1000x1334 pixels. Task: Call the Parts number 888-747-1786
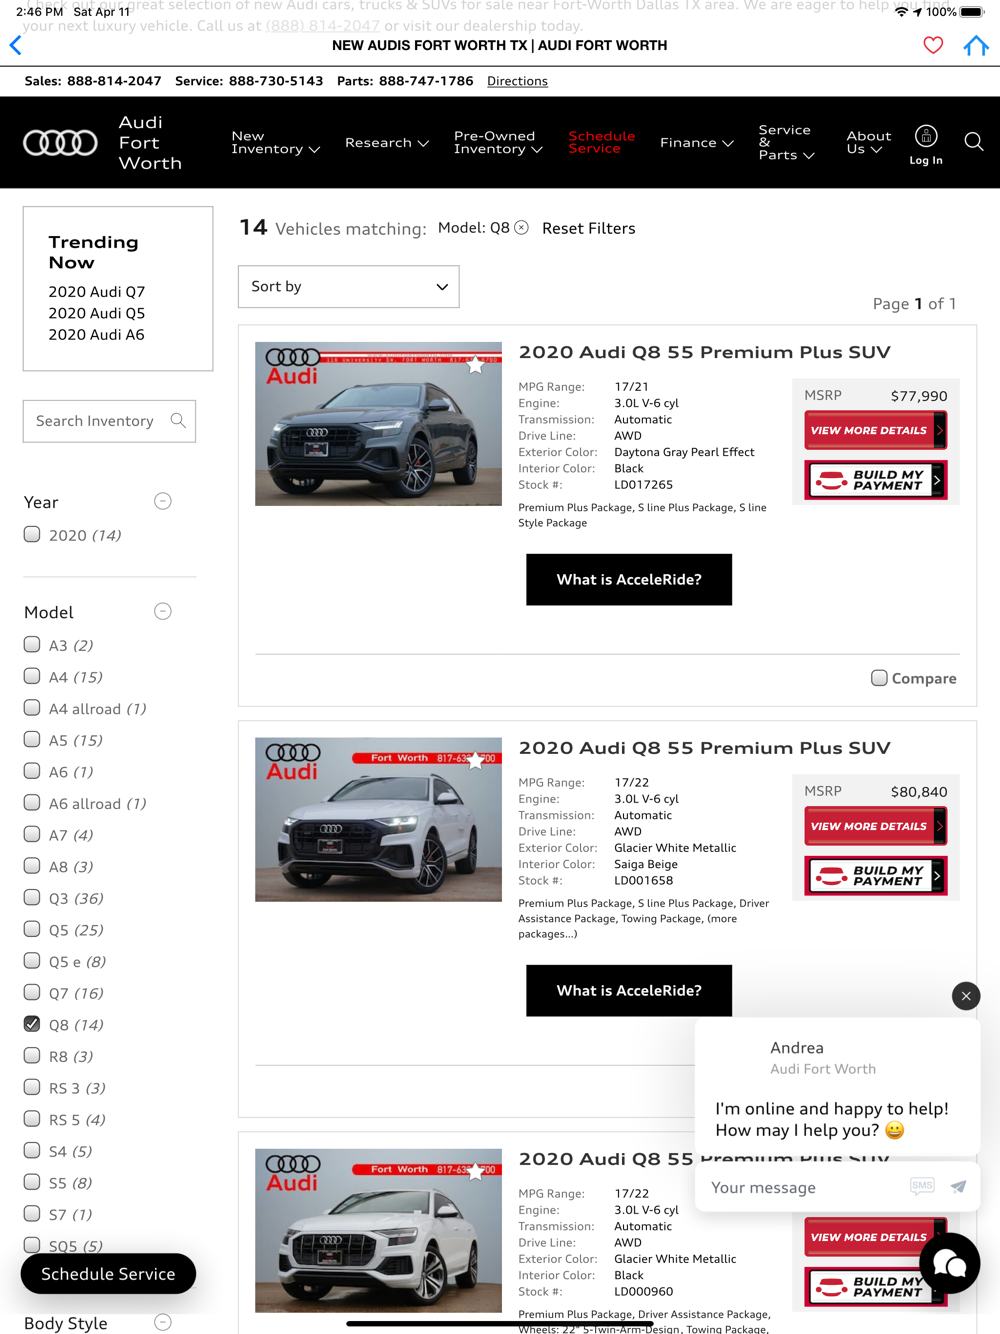click(426, 81)
